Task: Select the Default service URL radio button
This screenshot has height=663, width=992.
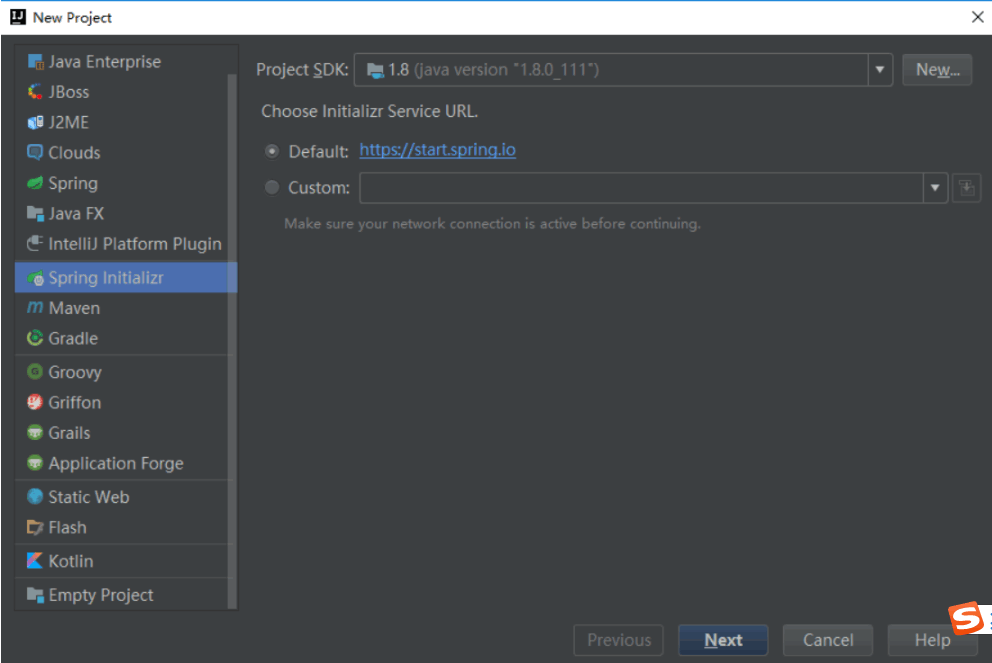Action: tap(272, 151)
